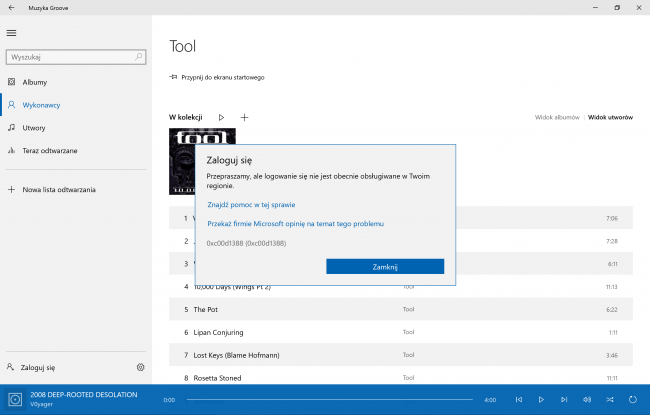The height and width of the screenshot is (415, 650).
Task: Open the volume control
Action: (x=587, y=400)
